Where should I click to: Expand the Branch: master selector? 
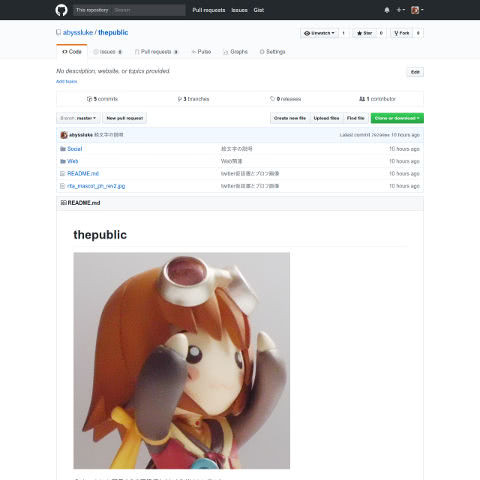point(78,118)
